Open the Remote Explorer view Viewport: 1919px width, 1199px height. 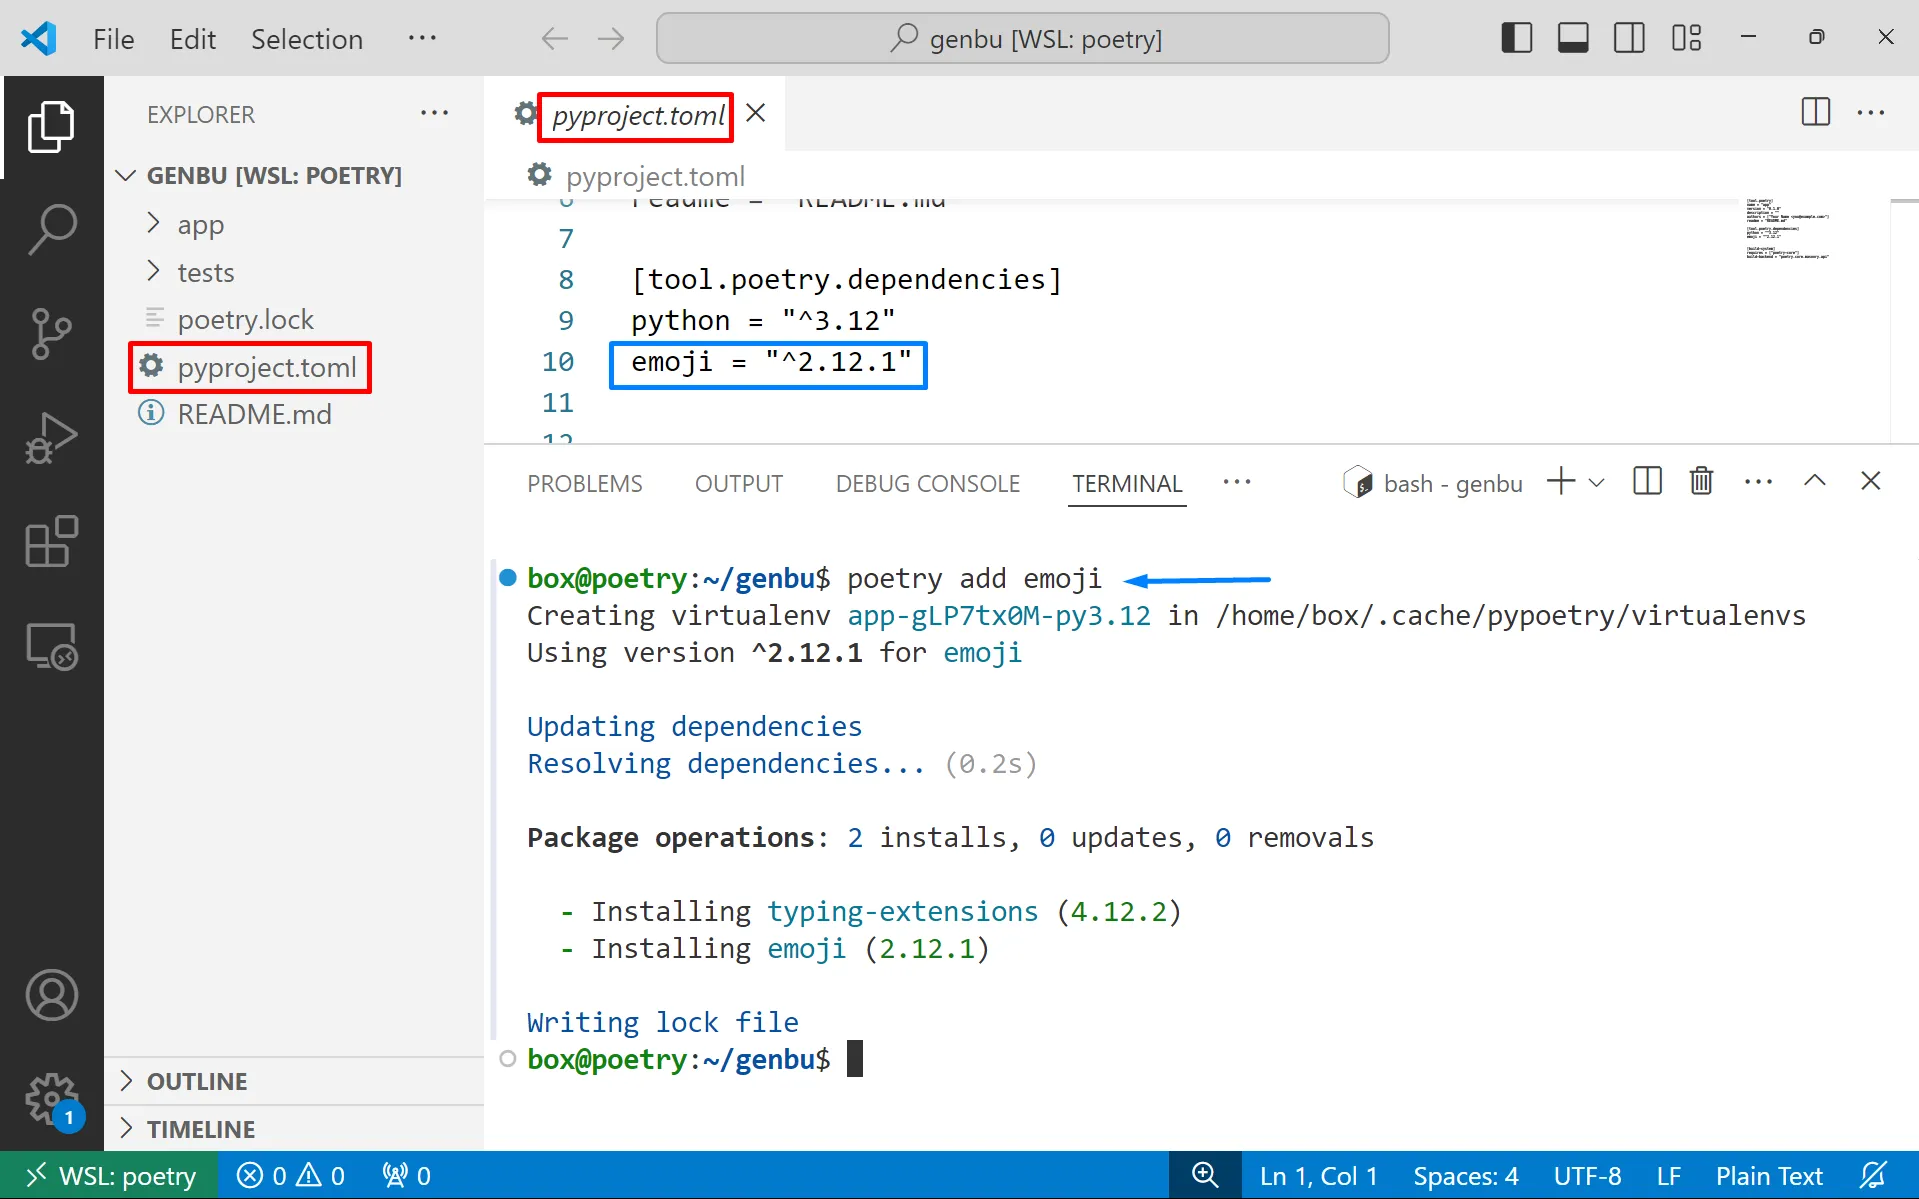[52, 646]
